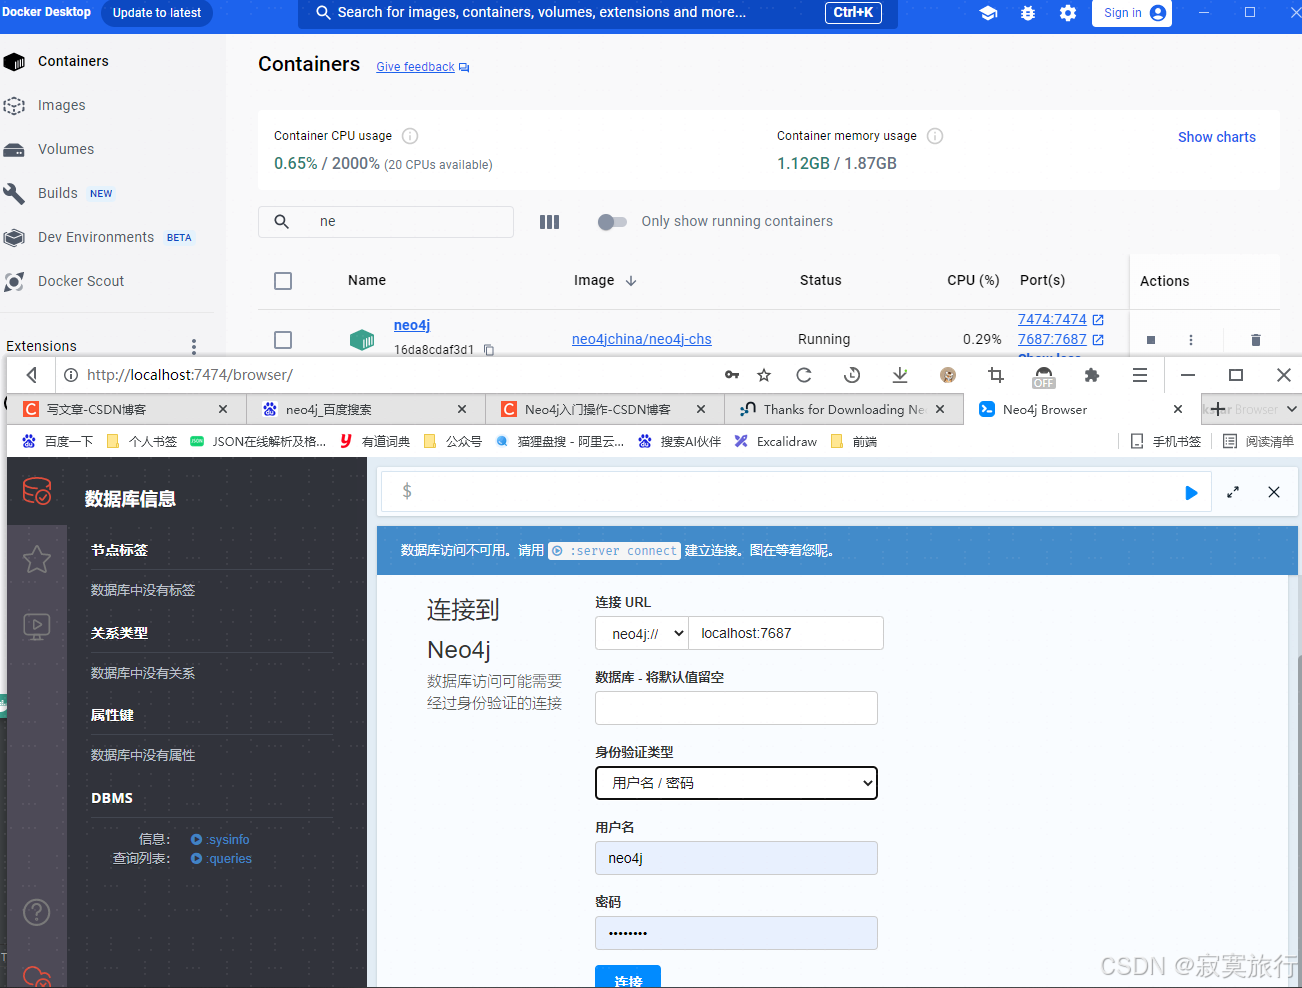Close the Neo4j Browser tab
This screenshot has height=988, width=1302.
(1178, 409)
